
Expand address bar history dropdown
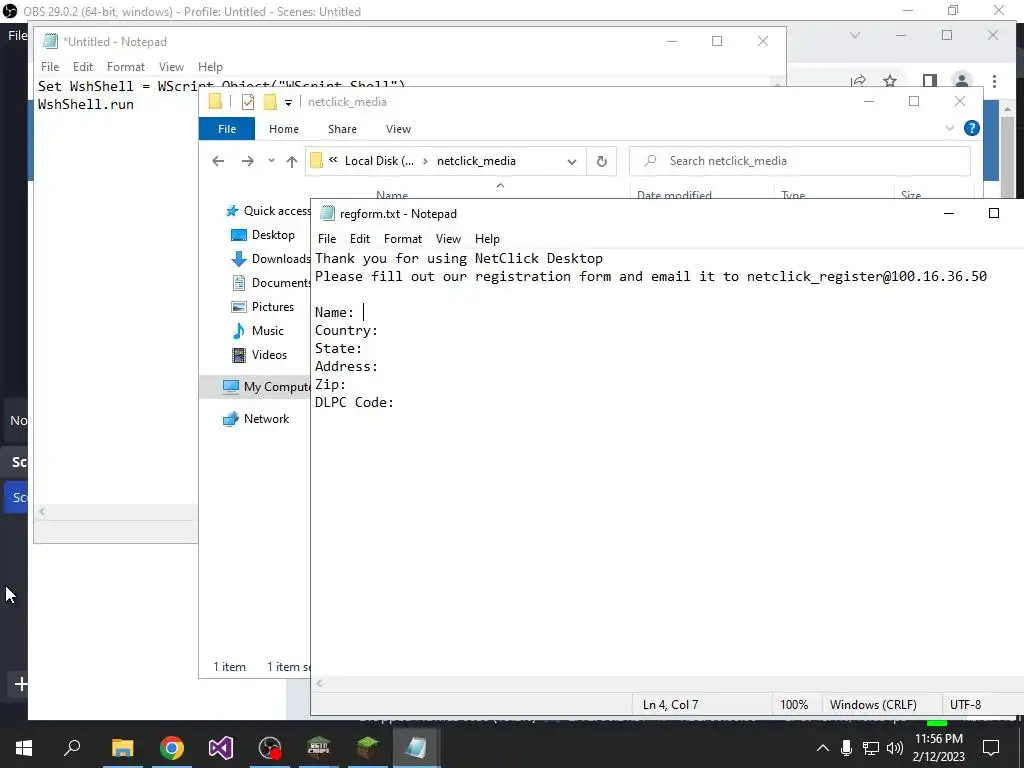571,161
